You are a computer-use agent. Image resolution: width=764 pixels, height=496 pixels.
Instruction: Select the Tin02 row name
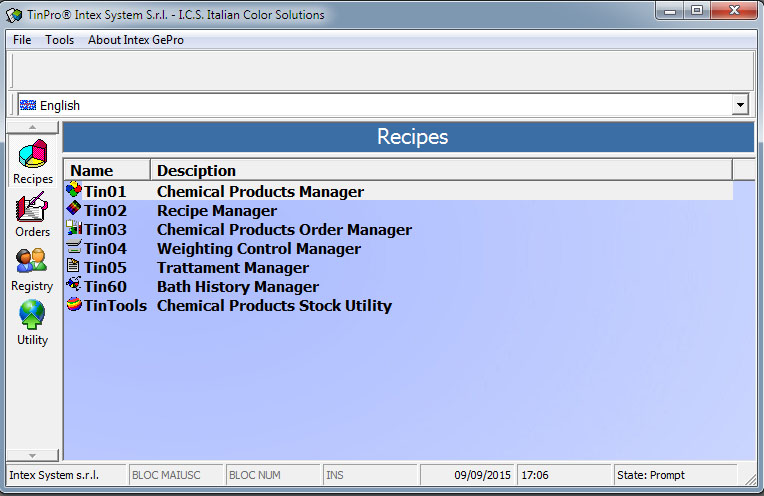click(105, 210)
